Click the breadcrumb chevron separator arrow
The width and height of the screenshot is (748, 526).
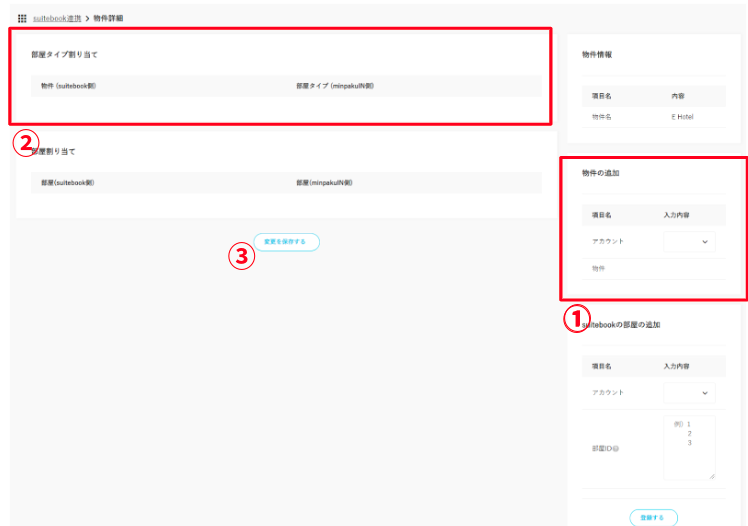coord(87,18)
